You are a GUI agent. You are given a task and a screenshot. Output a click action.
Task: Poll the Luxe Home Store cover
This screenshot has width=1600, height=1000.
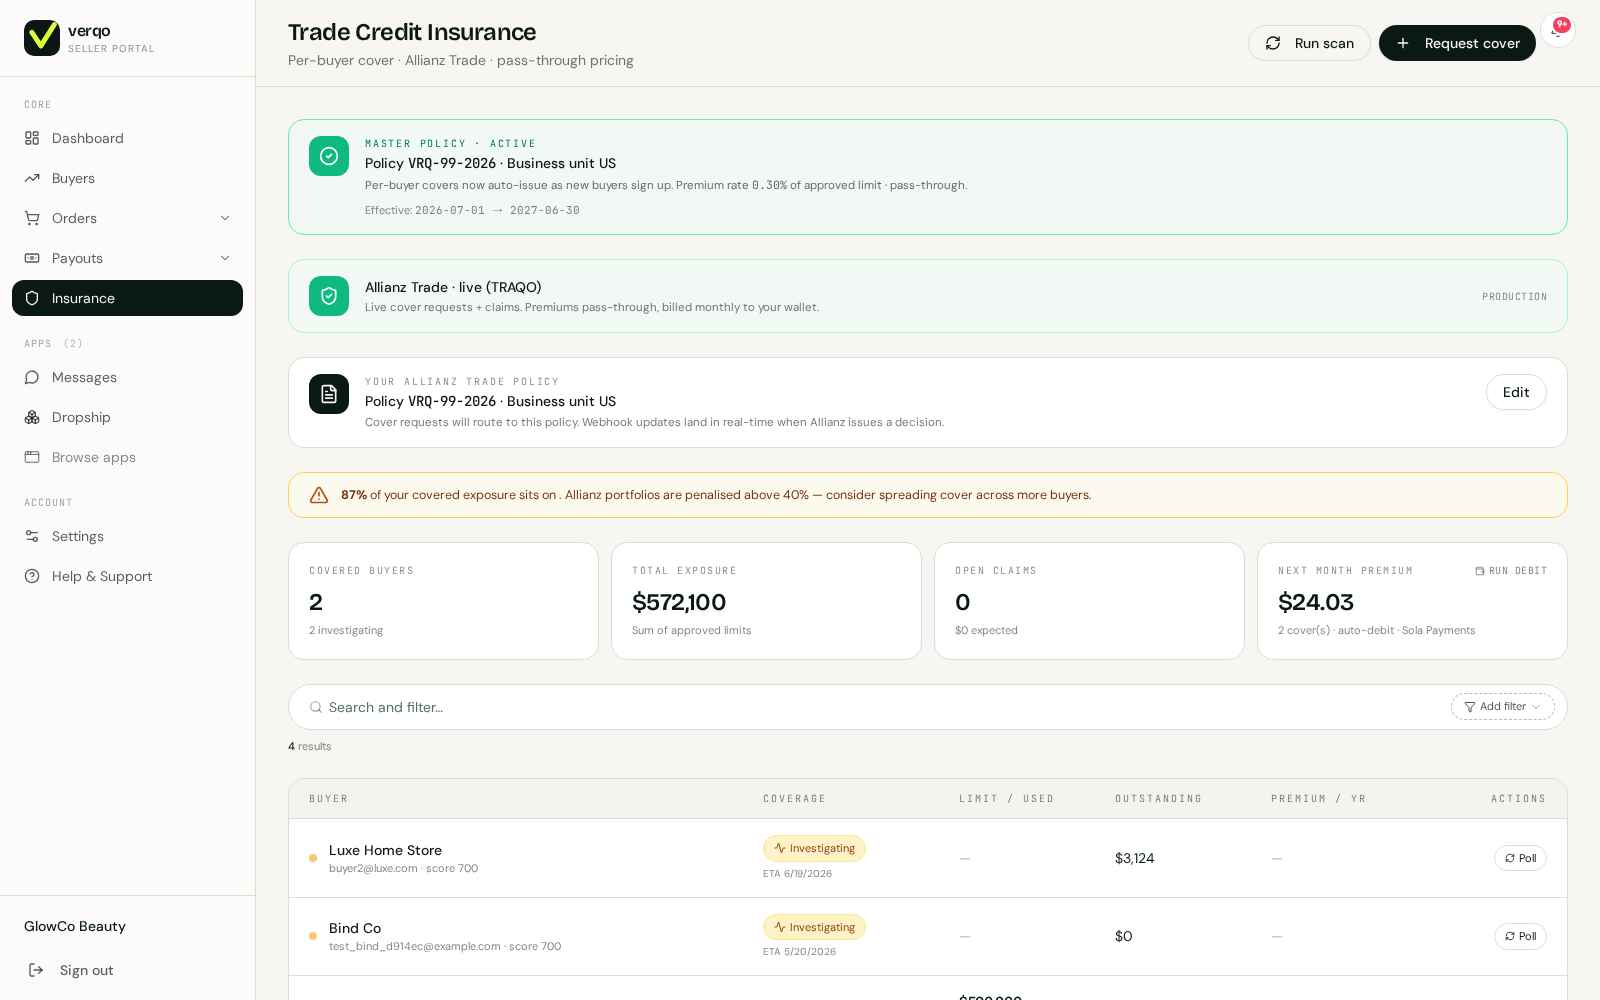click(x=1520, y=858)
